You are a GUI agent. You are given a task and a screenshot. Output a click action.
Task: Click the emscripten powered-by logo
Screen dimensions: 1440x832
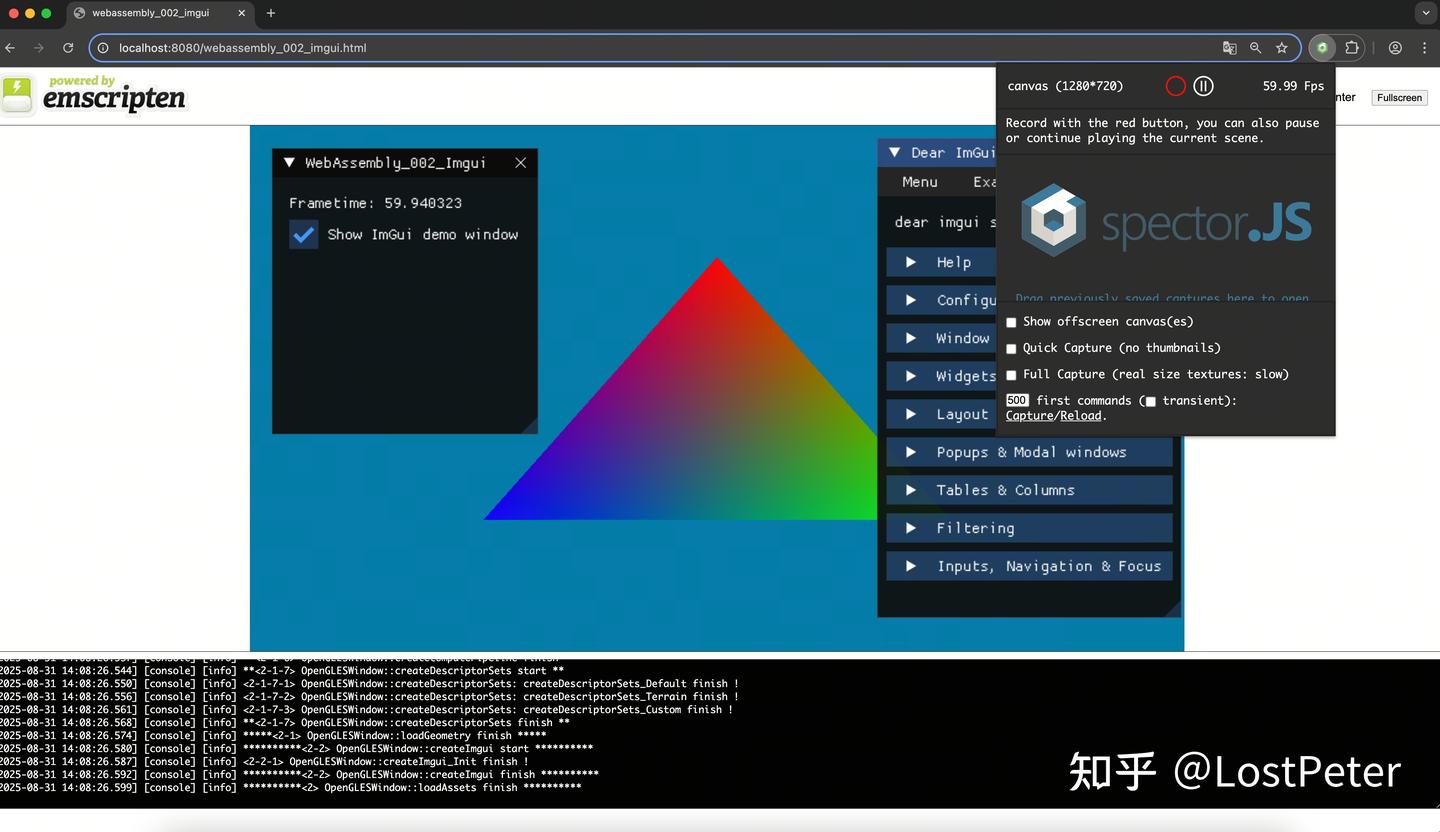pos(95,94)
